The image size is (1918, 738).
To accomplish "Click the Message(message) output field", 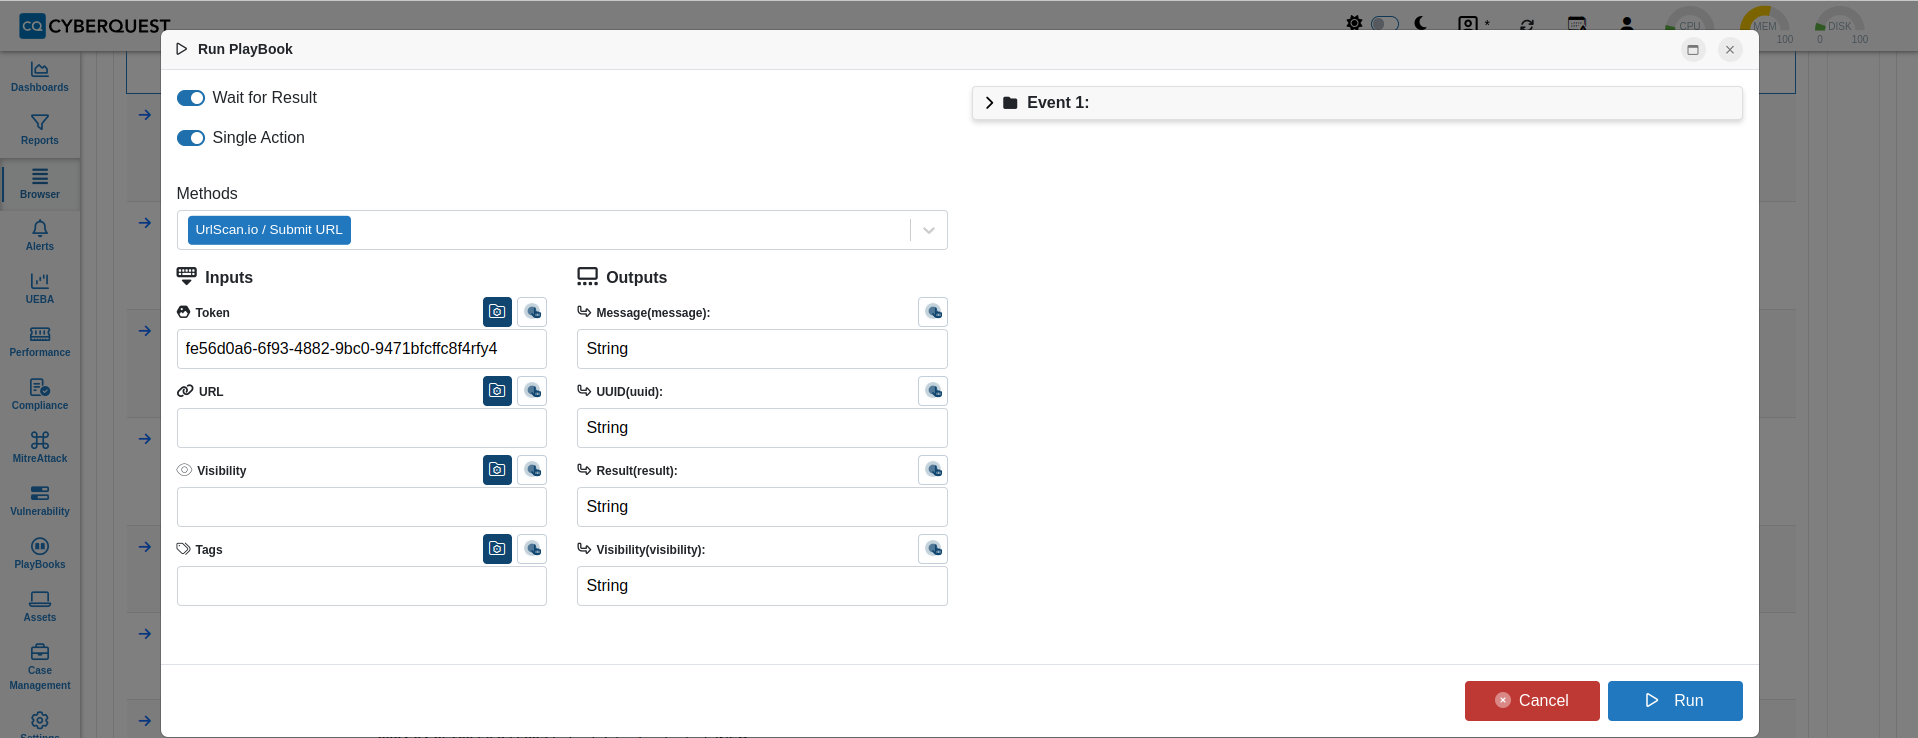I will click(x=762, y=349).
